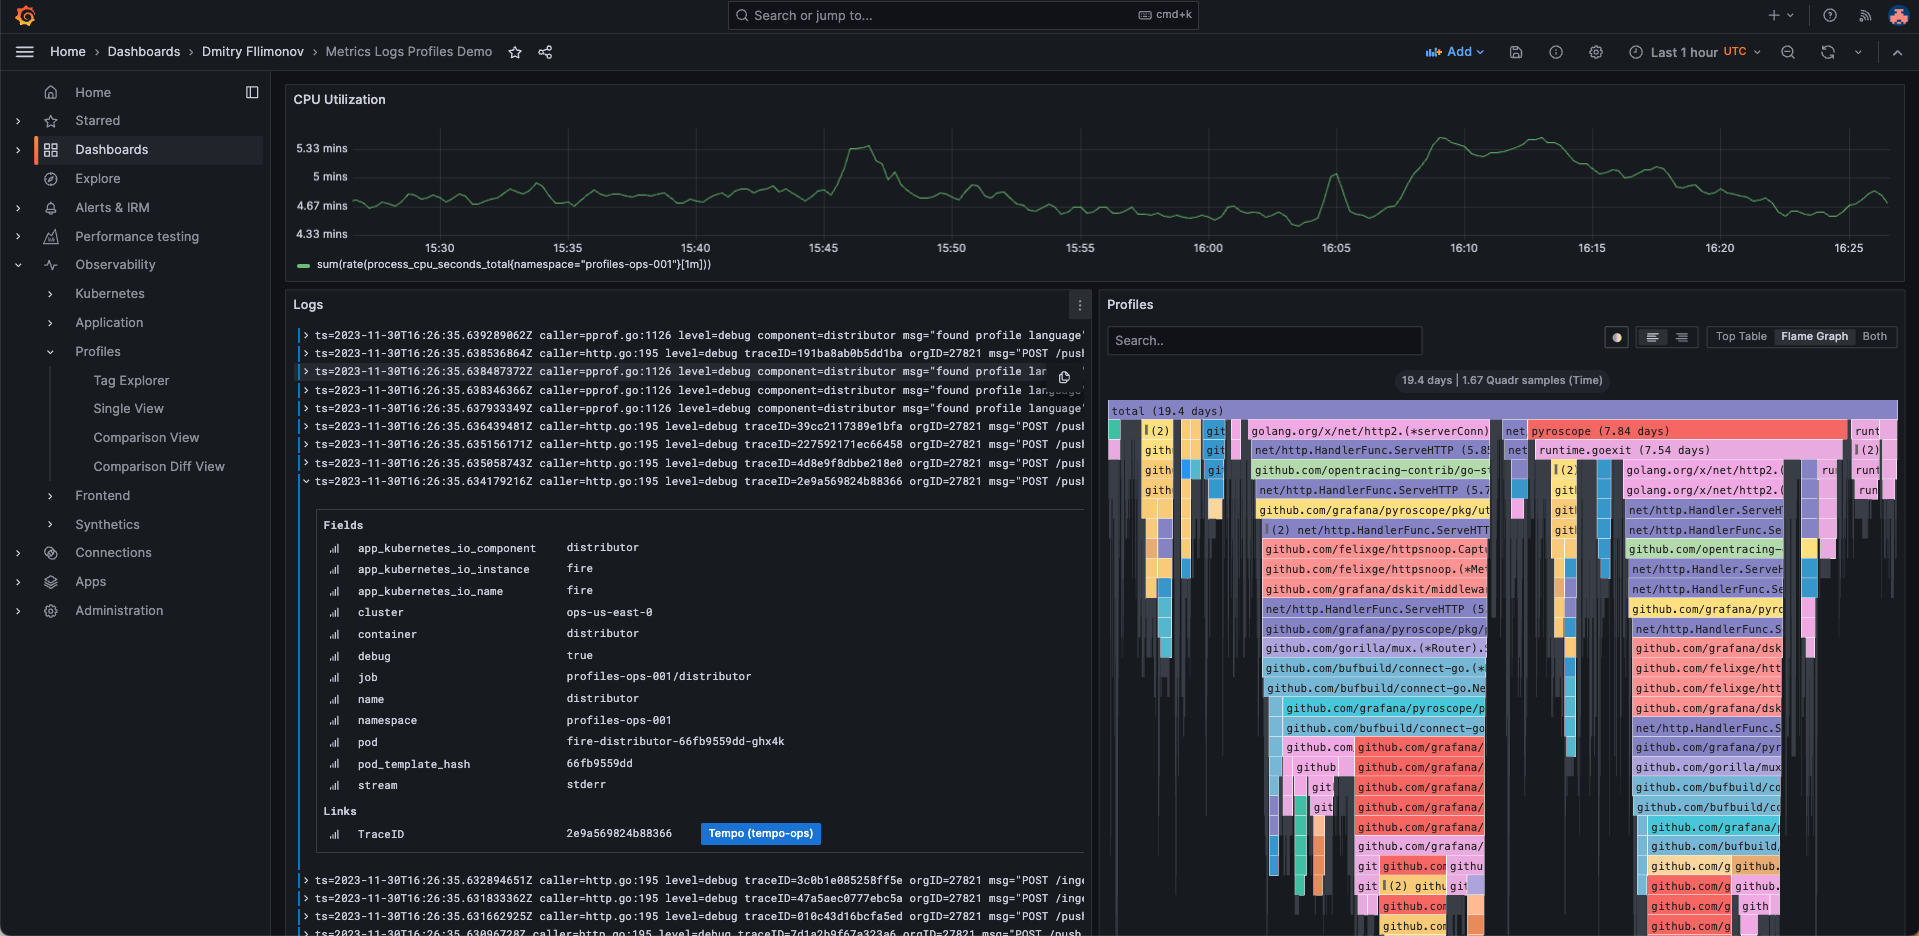This screenshot has height=936, width=1919.
Task: Open the Add panel dropdown button
Action: pyautogui.click(x=1455, y=52)
